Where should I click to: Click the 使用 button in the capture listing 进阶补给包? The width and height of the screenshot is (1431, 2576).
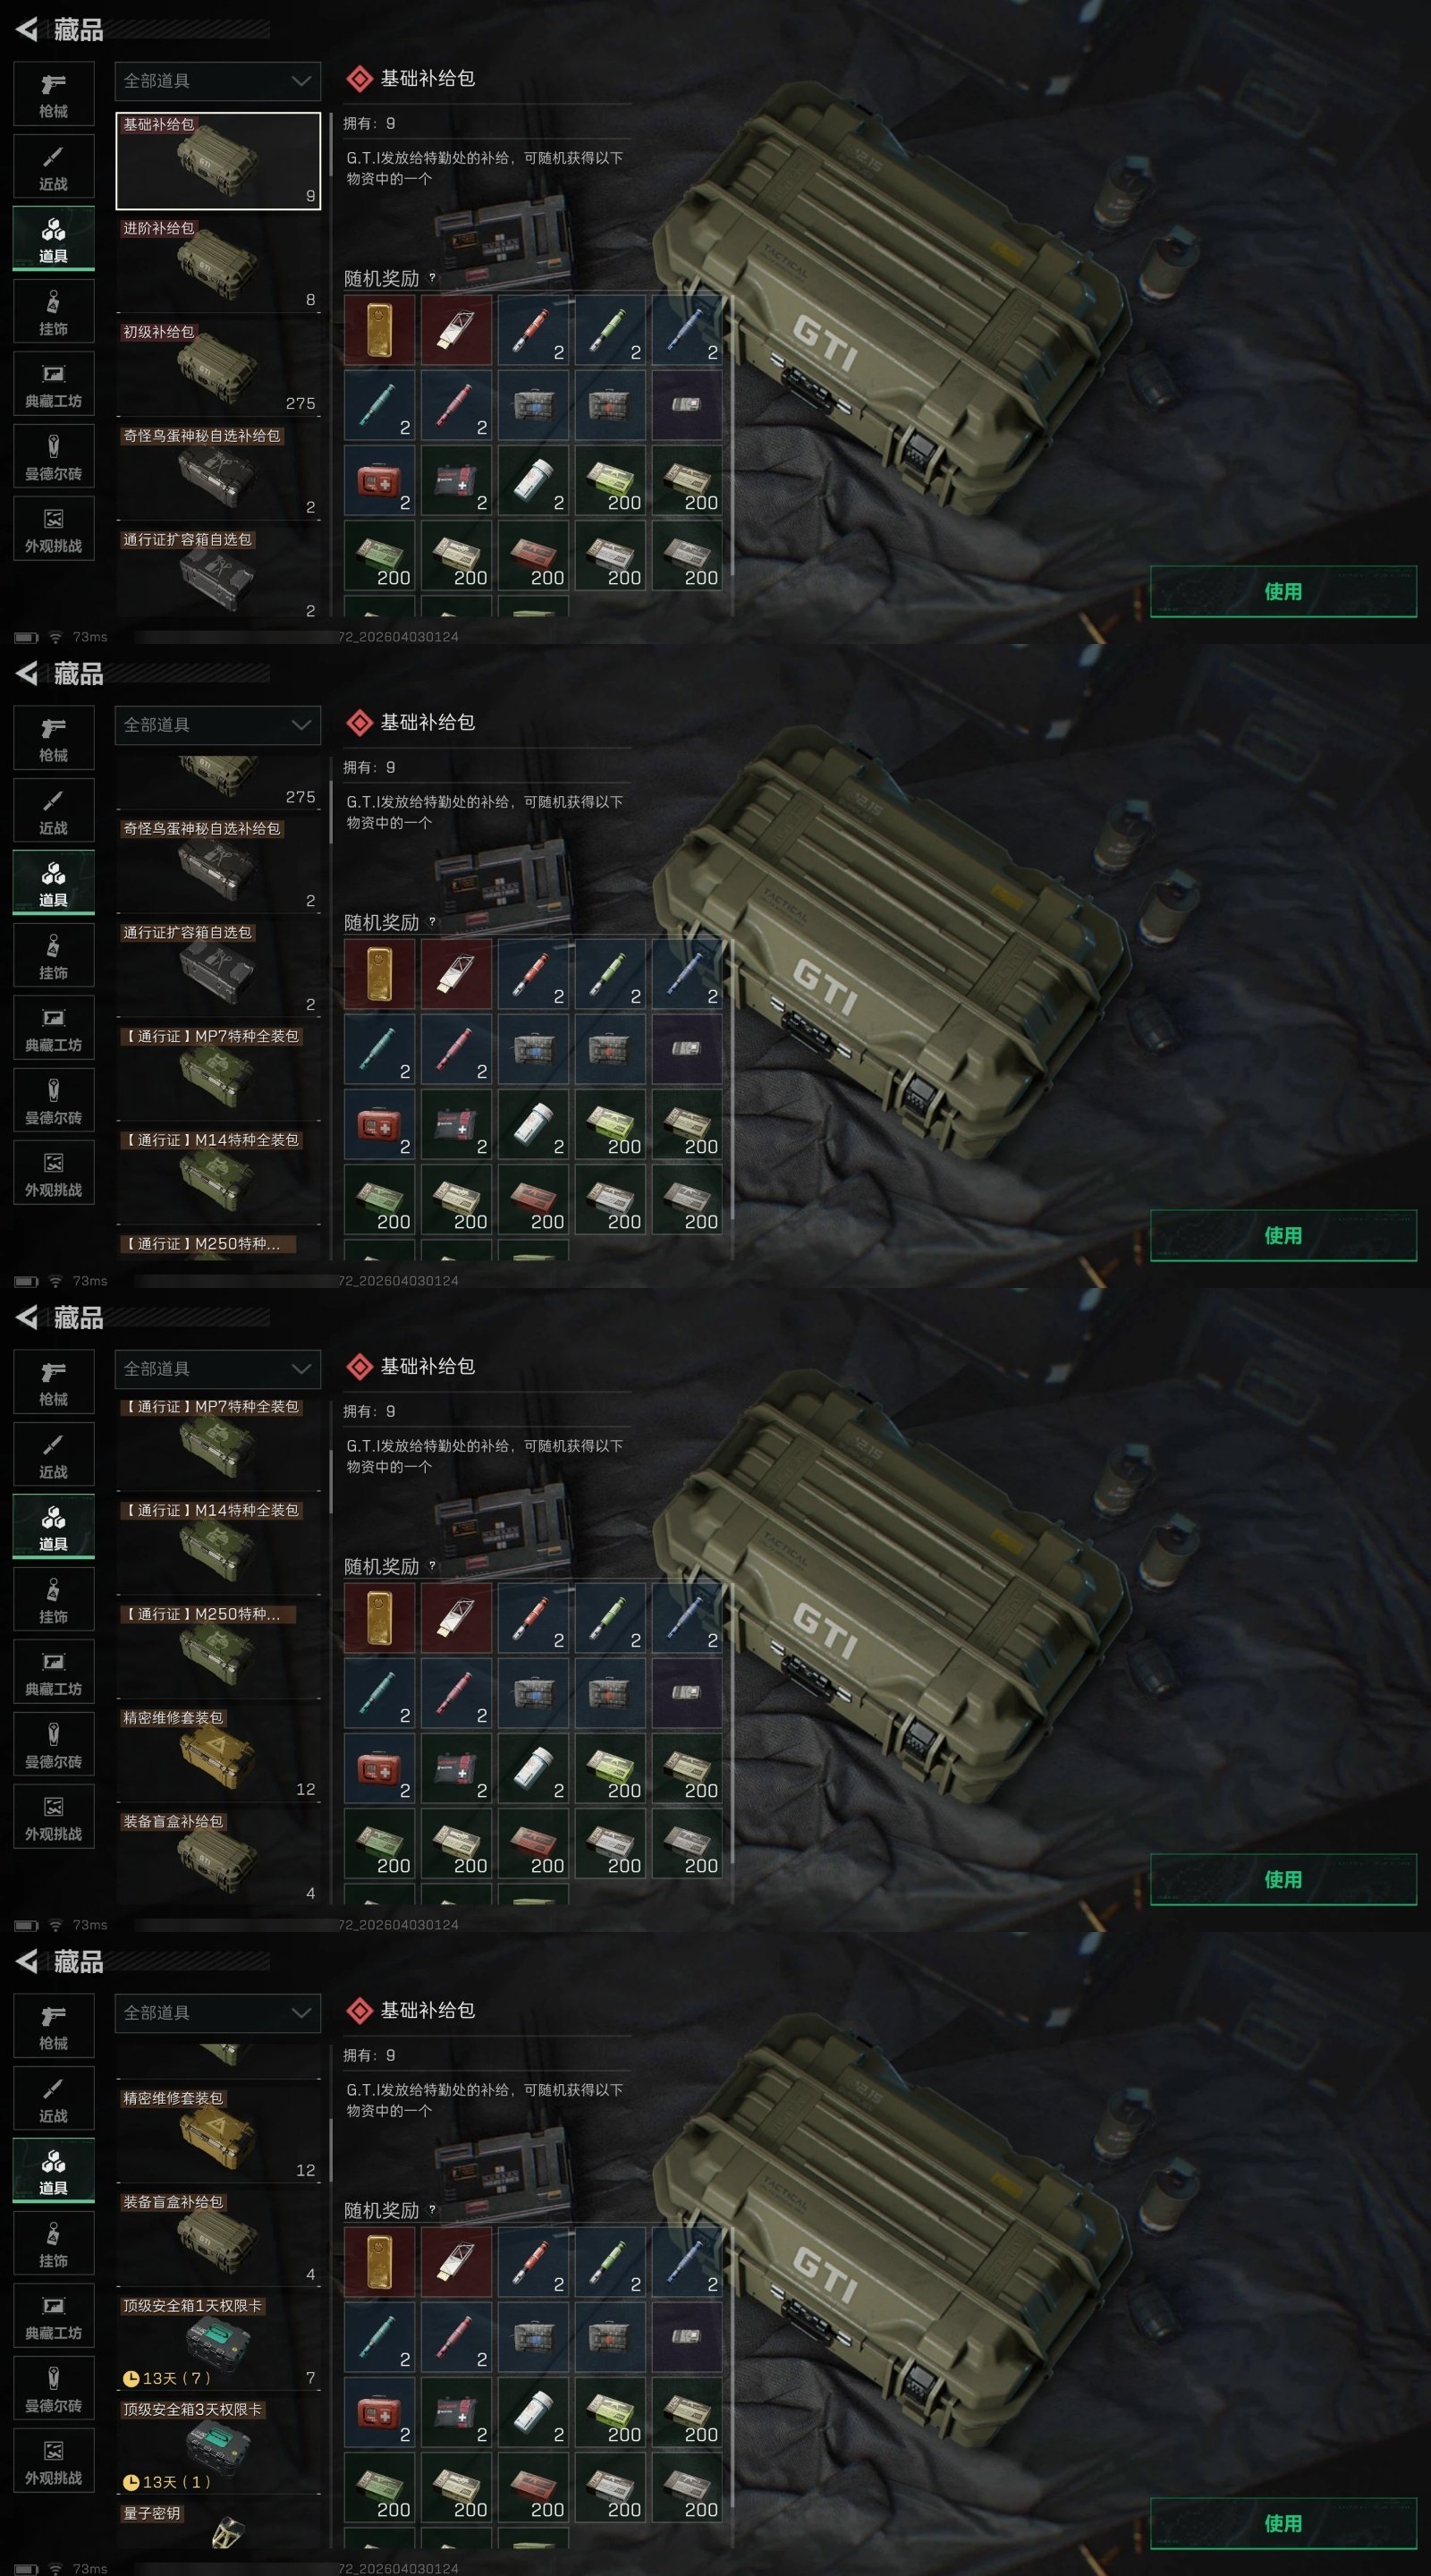[x=1283, y=591]
